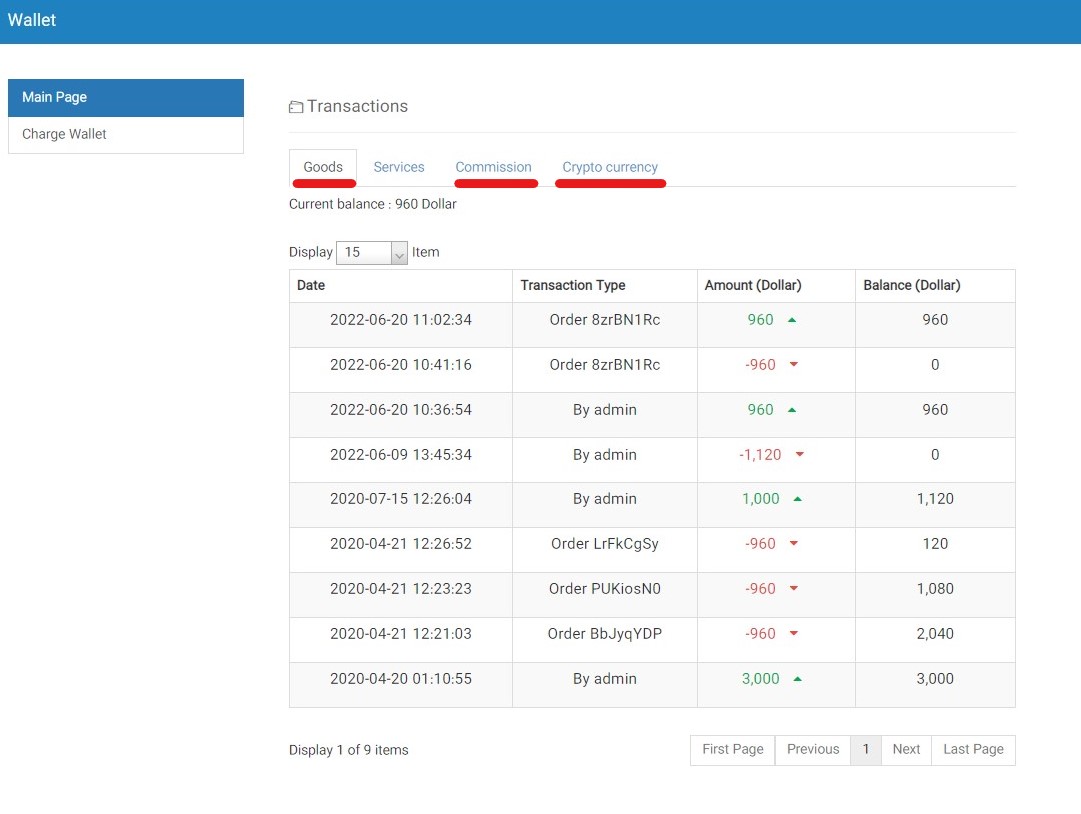Click red down arrow in 10:41:16 row
Viewport: 1081px width, 814px height.
[794, 365]
